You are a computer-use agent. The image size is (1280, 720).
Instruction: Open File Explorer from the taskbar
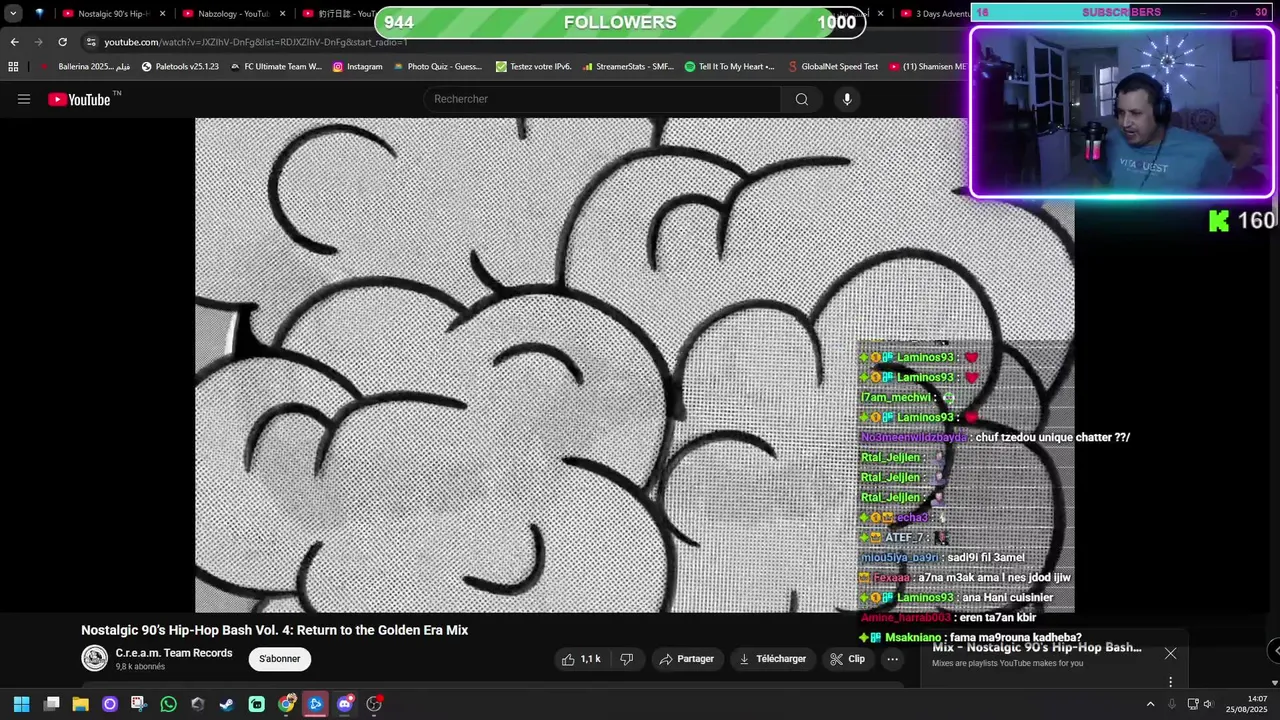point(80,704)
